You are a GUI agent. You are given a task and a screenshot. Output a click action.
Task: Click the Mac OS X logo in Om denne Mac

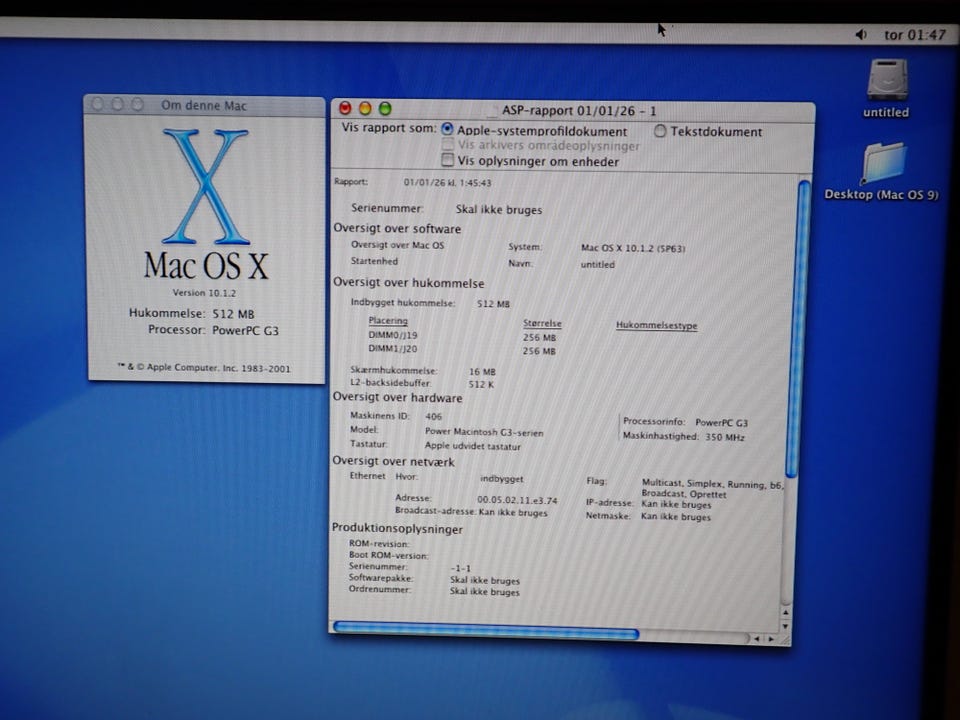click(206, 186)
